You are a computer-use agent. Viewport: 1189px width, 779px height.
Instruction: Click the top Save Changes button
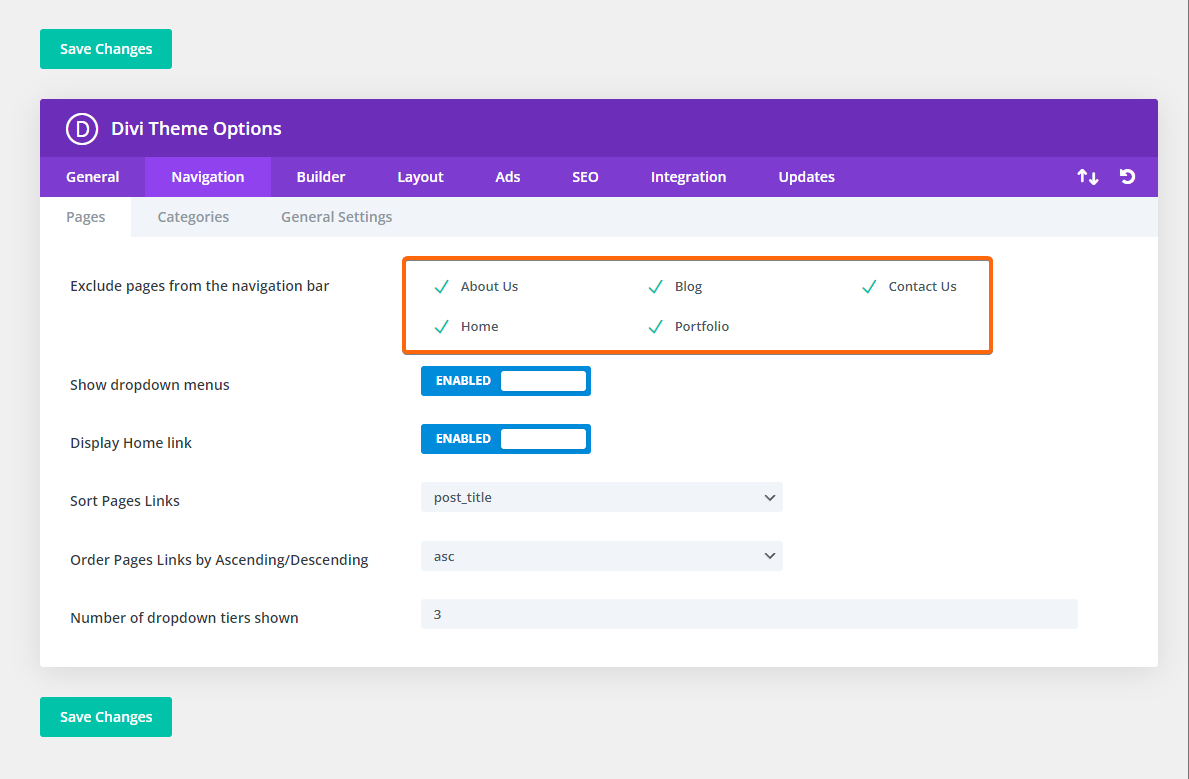pos(106,49)
